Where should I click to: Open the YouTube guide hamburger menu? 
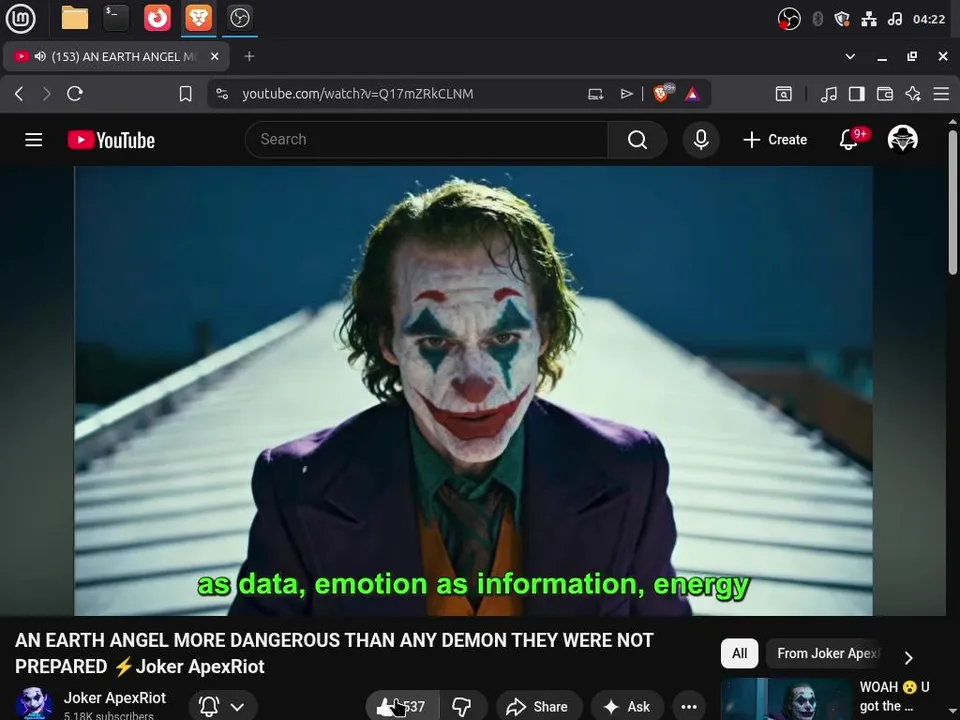point(34,140)
